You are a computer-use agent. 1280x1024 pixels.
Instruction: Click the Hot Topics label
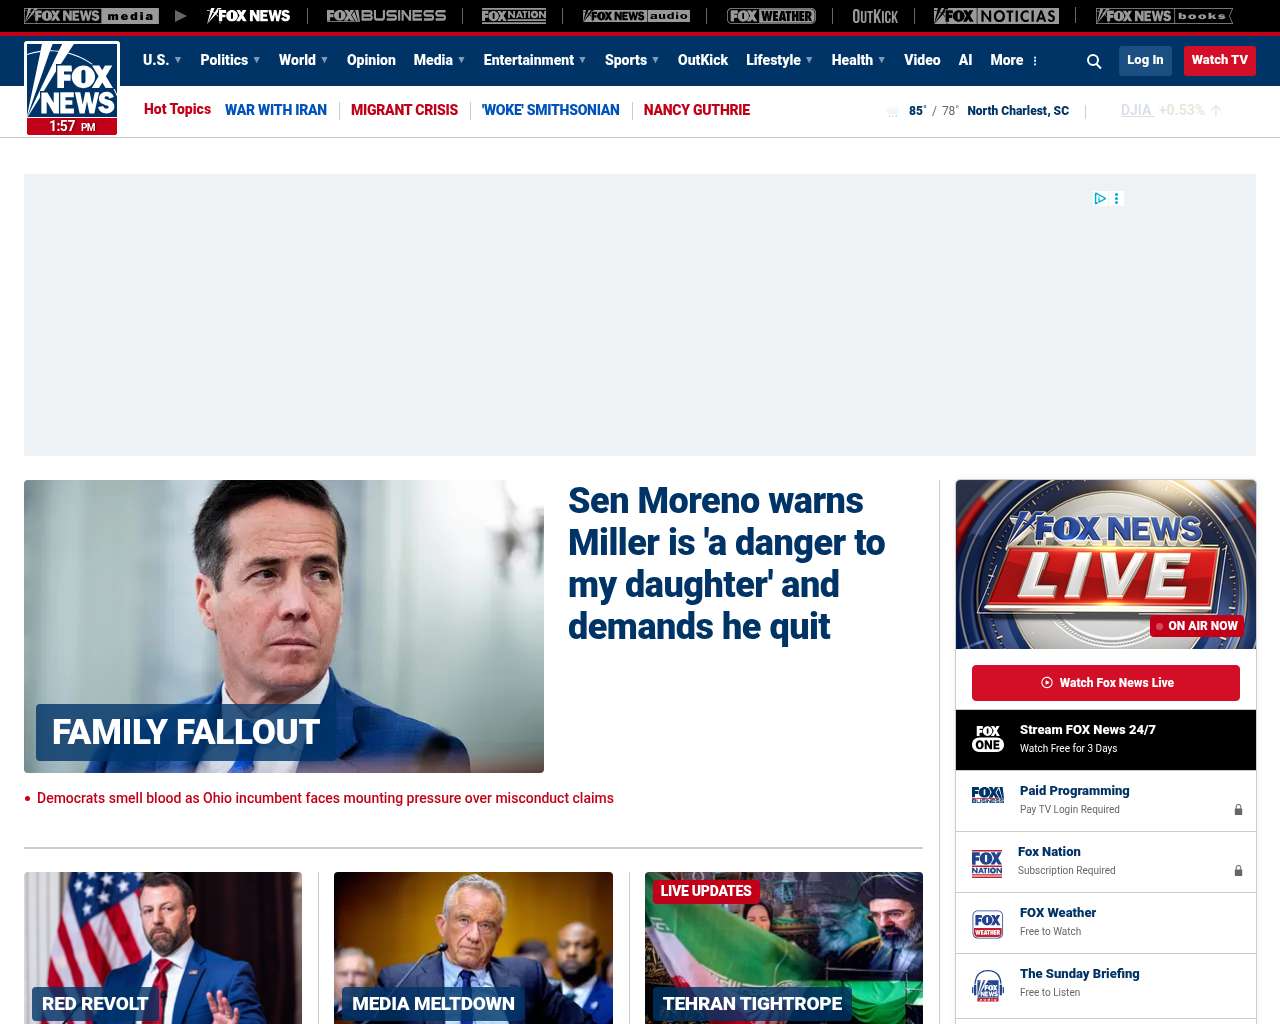[177, 109]
